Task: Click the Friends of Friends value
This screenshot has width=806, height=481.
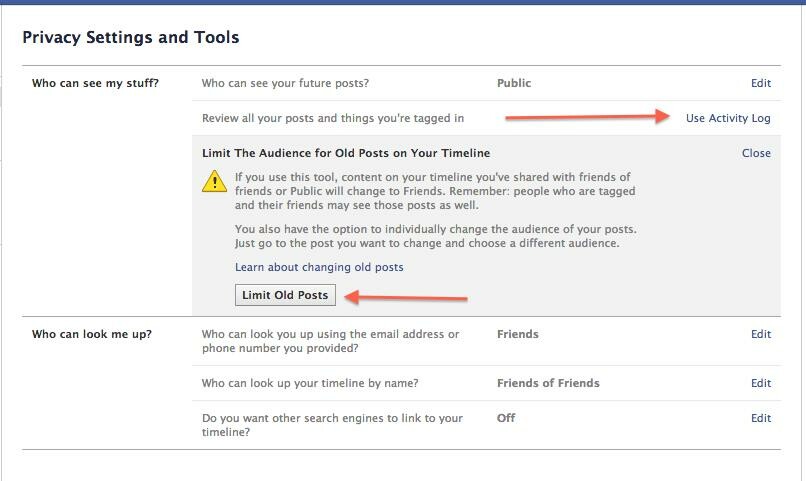Action: tap(548, 383)
